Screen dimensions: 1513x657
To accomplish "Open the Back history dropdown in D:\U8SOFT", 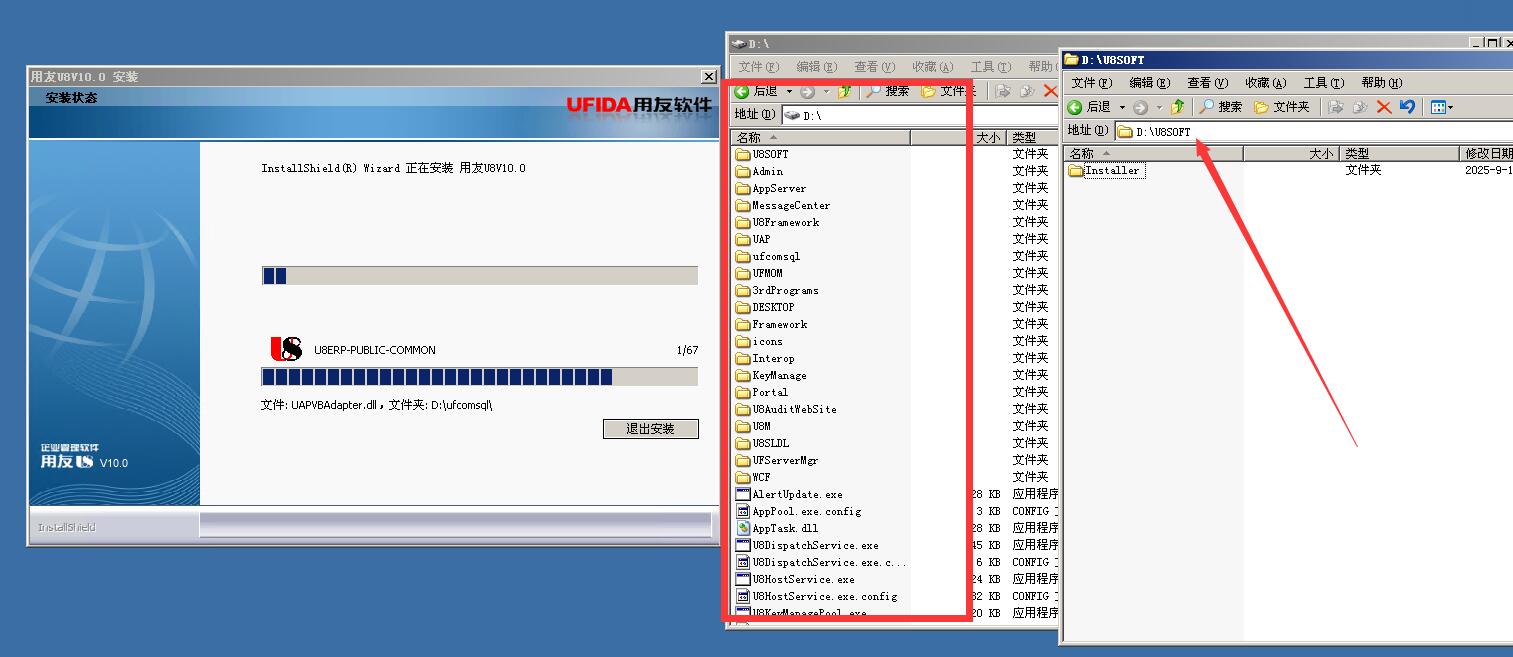I will 1122,107.
